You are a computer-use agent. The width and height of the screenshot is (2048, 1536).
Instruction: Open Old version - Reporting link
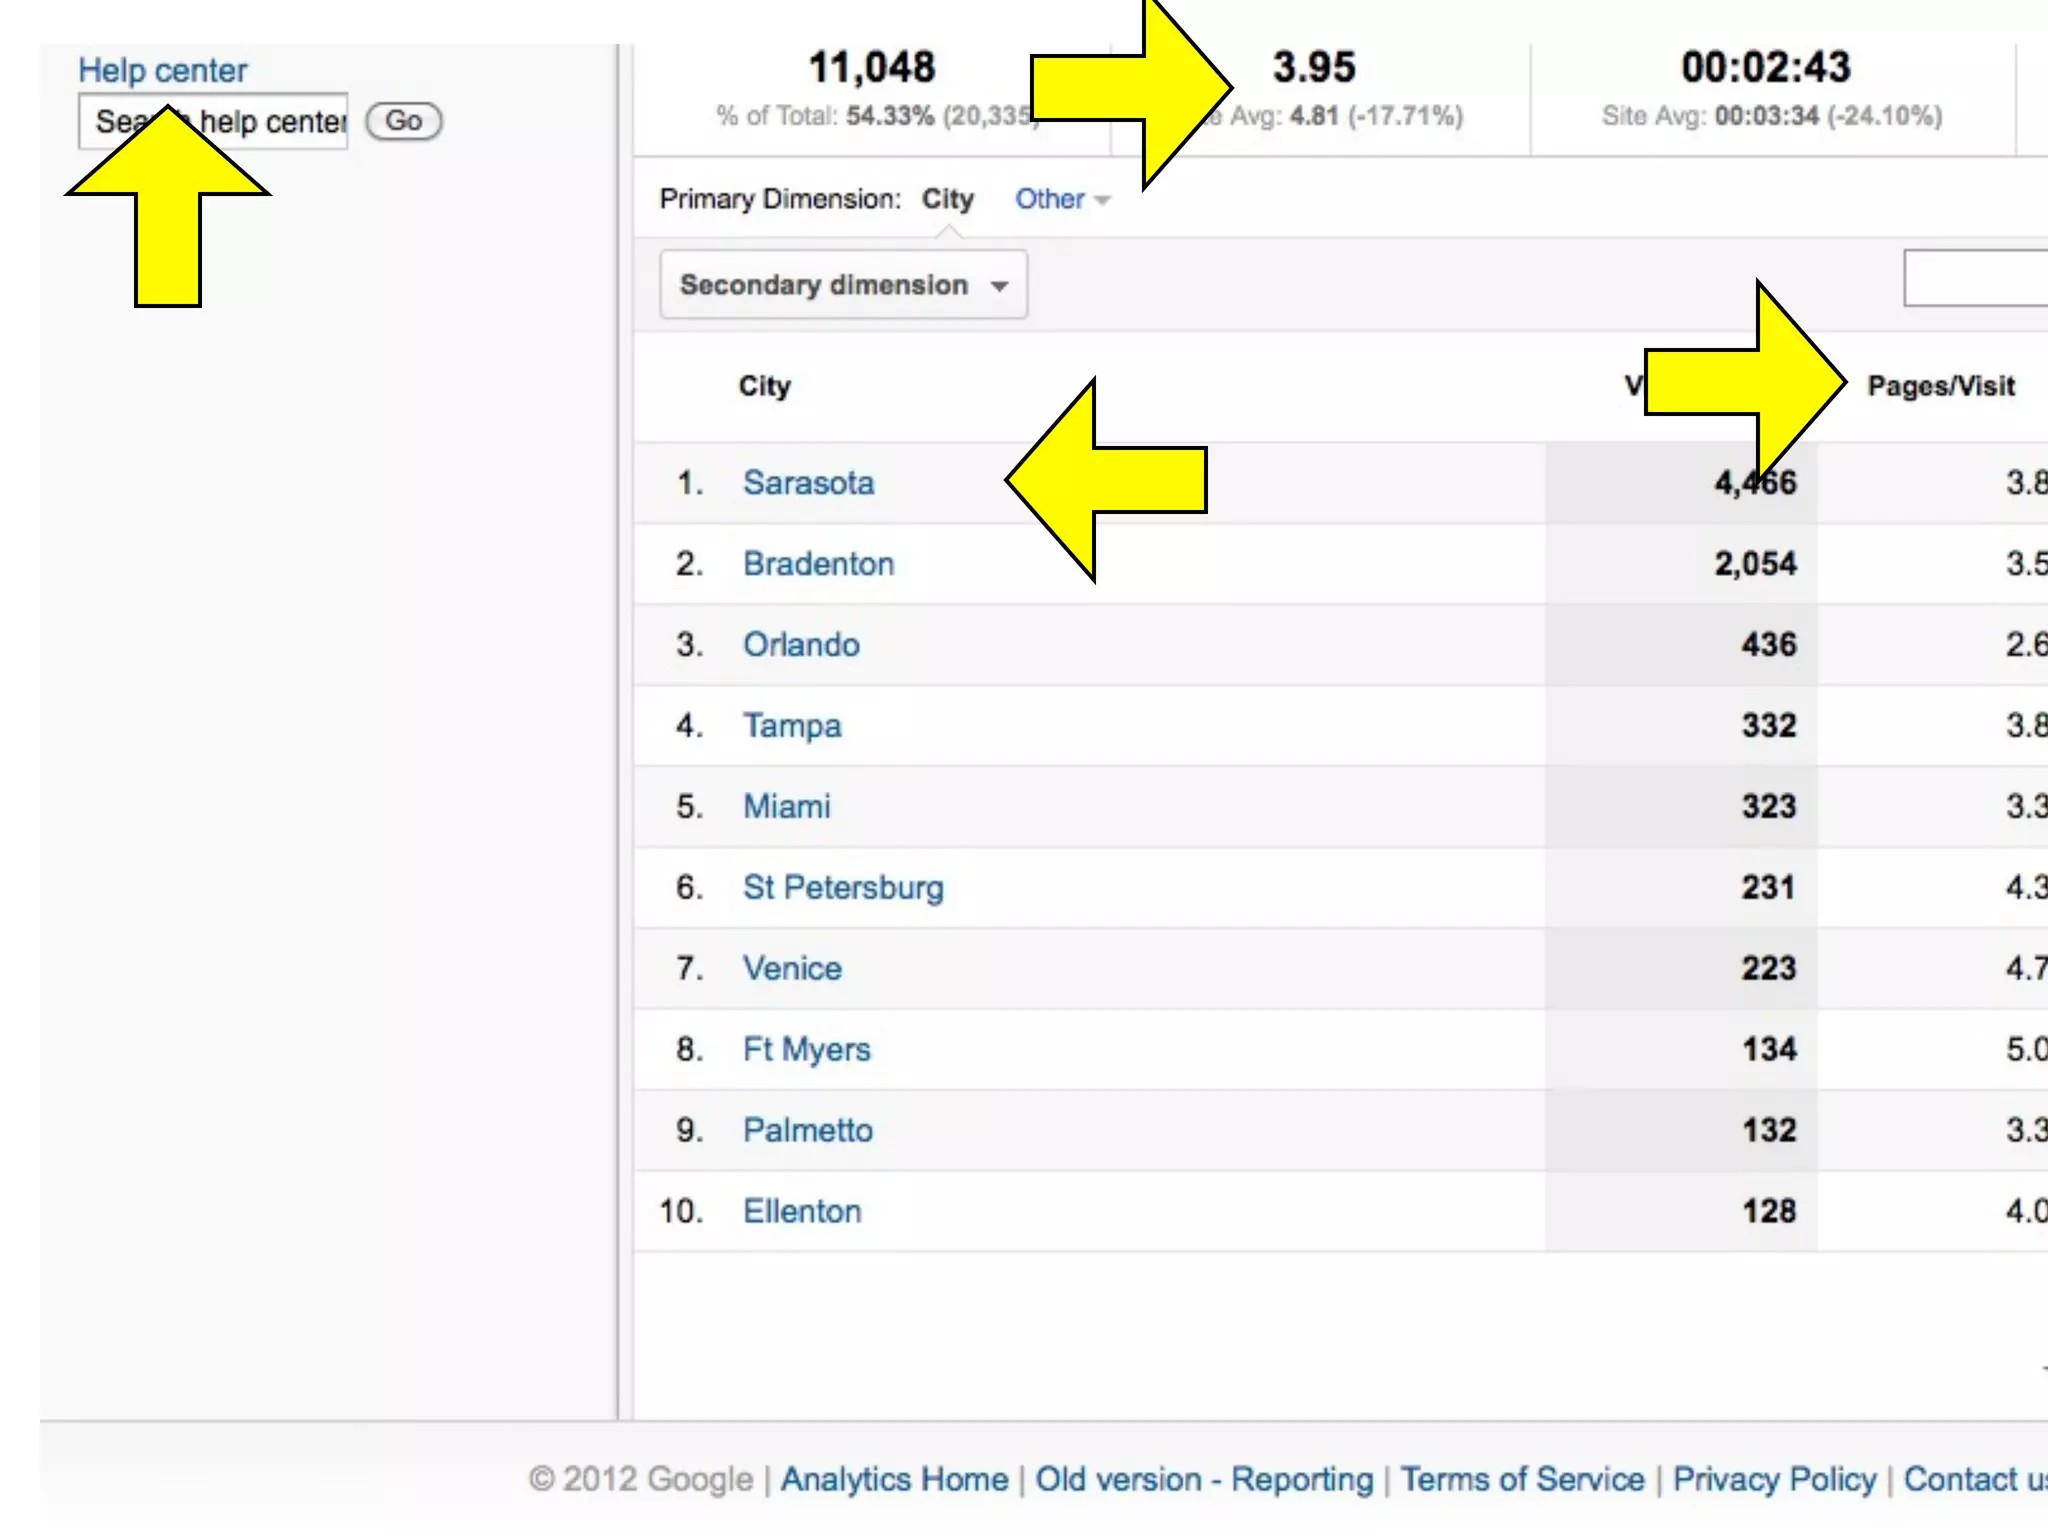coord(1204,1479)
